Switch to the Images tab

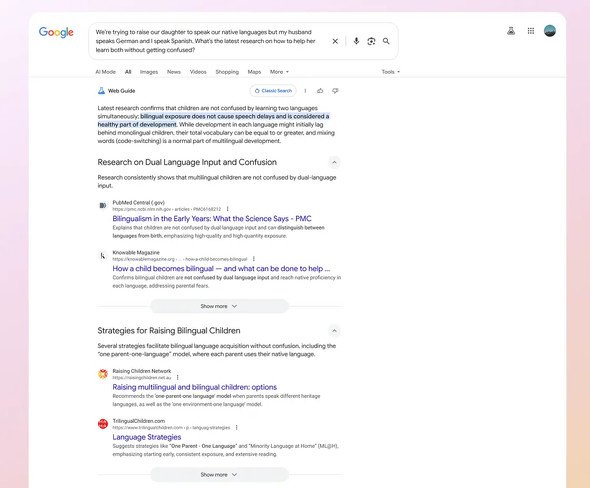pos(149,72)
